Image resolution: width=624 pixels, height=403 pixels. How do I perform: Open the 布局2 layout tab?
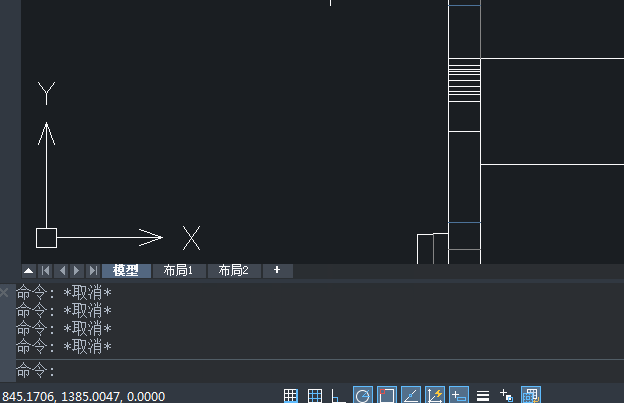pos(233,270)
